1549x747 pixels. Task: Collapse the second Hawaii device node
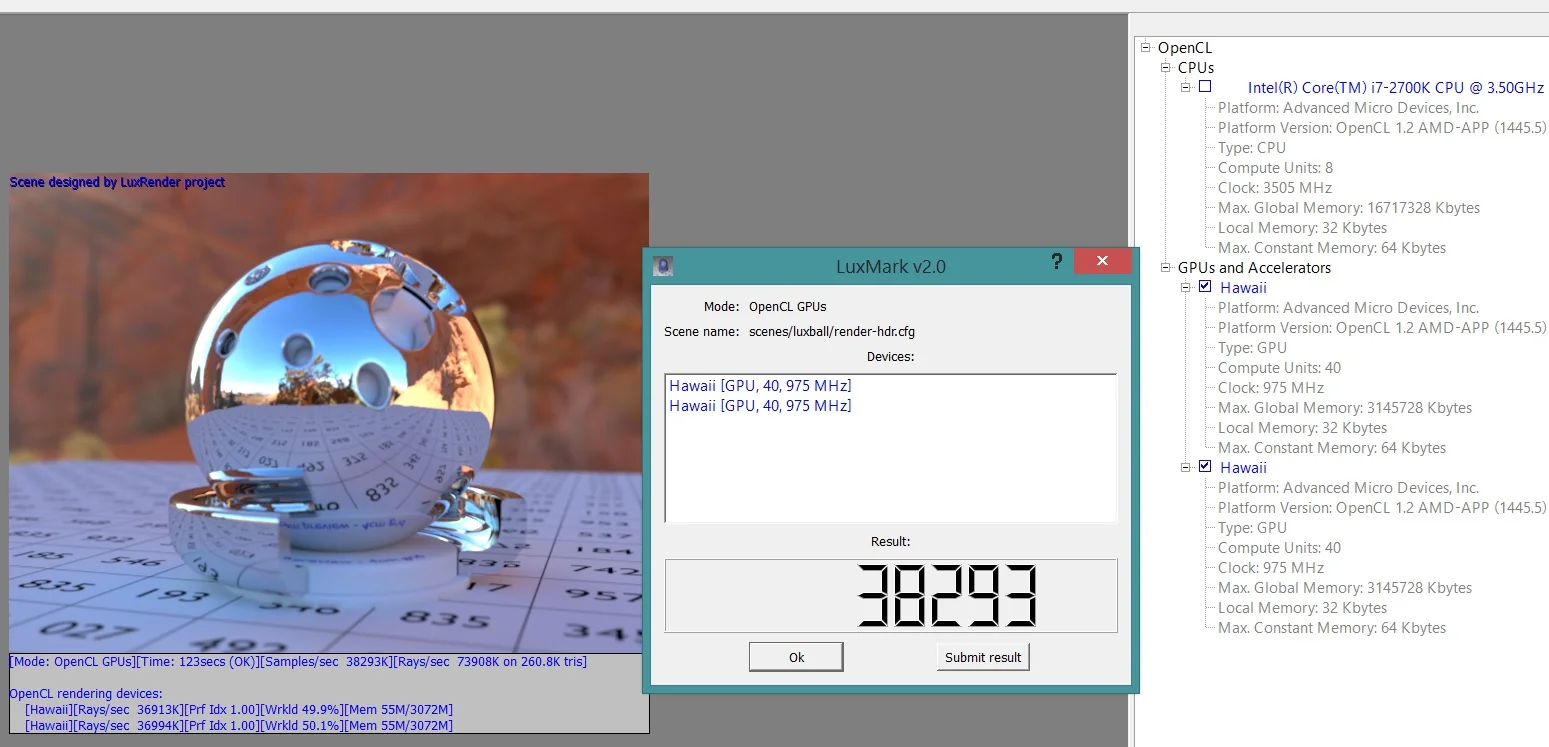click(x=1186, y=467)
